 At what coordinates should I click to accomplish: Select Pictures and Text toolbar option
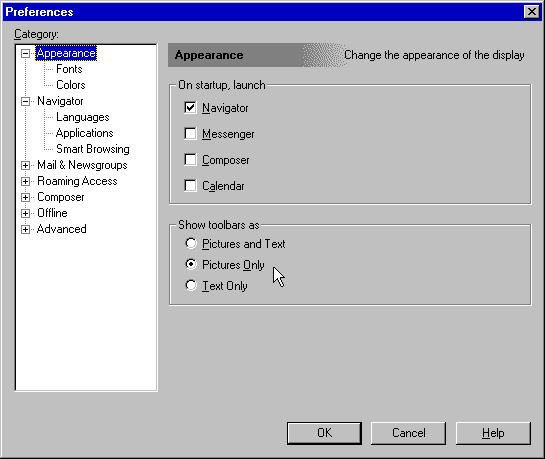[x=191, y=243]
